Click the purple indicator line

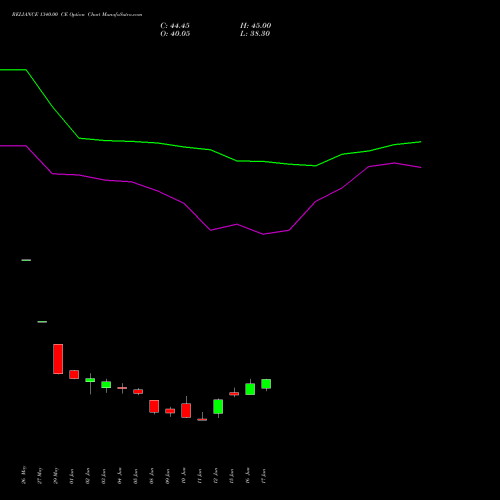click(210, 230)
